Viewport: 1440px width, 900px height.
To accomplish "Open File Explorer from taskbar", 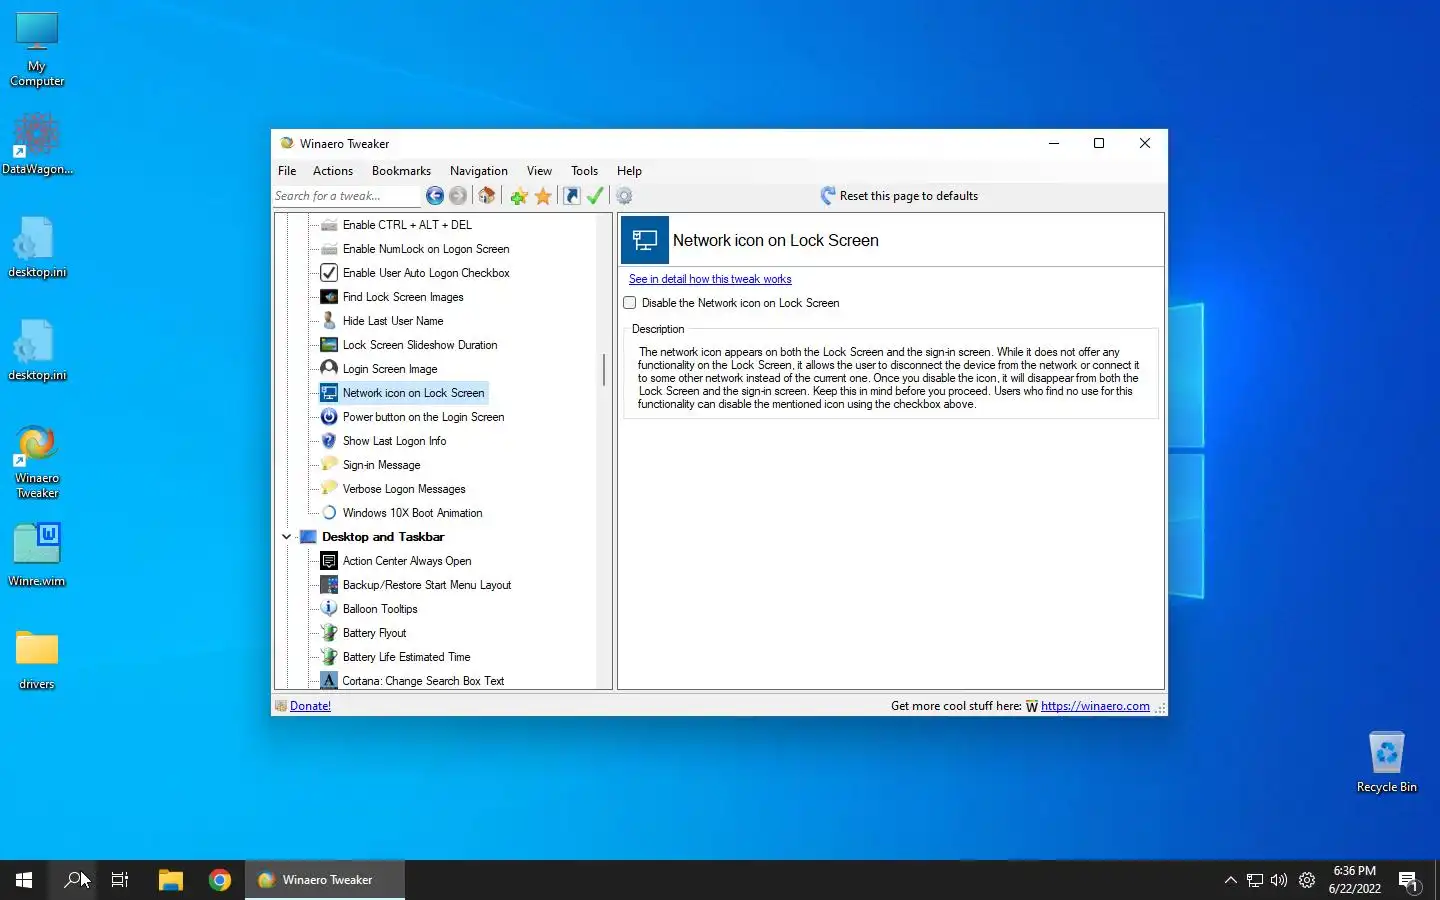I will (171, 880).
